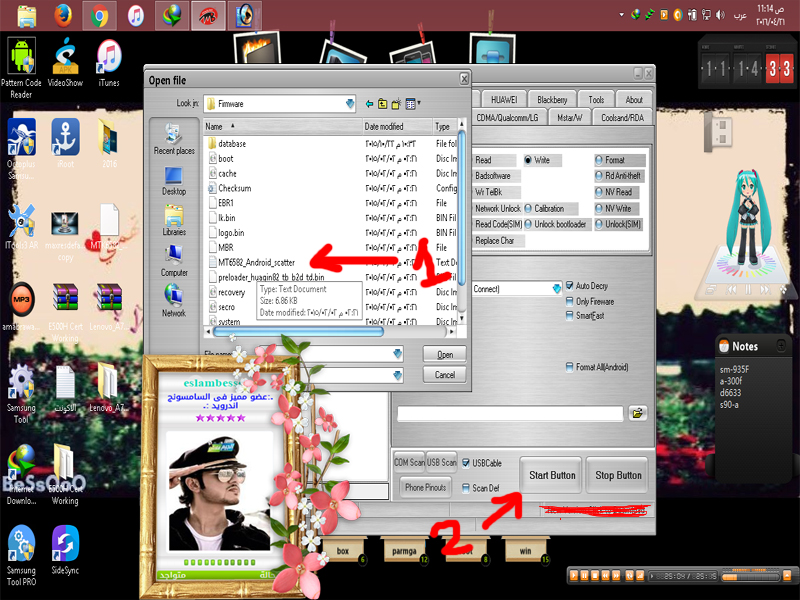
Task: Click the Cancel button in dialog
Action: [x=445, y=375]
